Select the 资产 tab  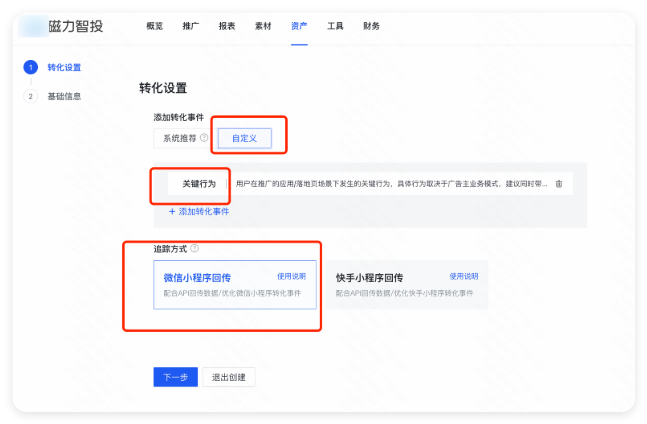(299, 26)
